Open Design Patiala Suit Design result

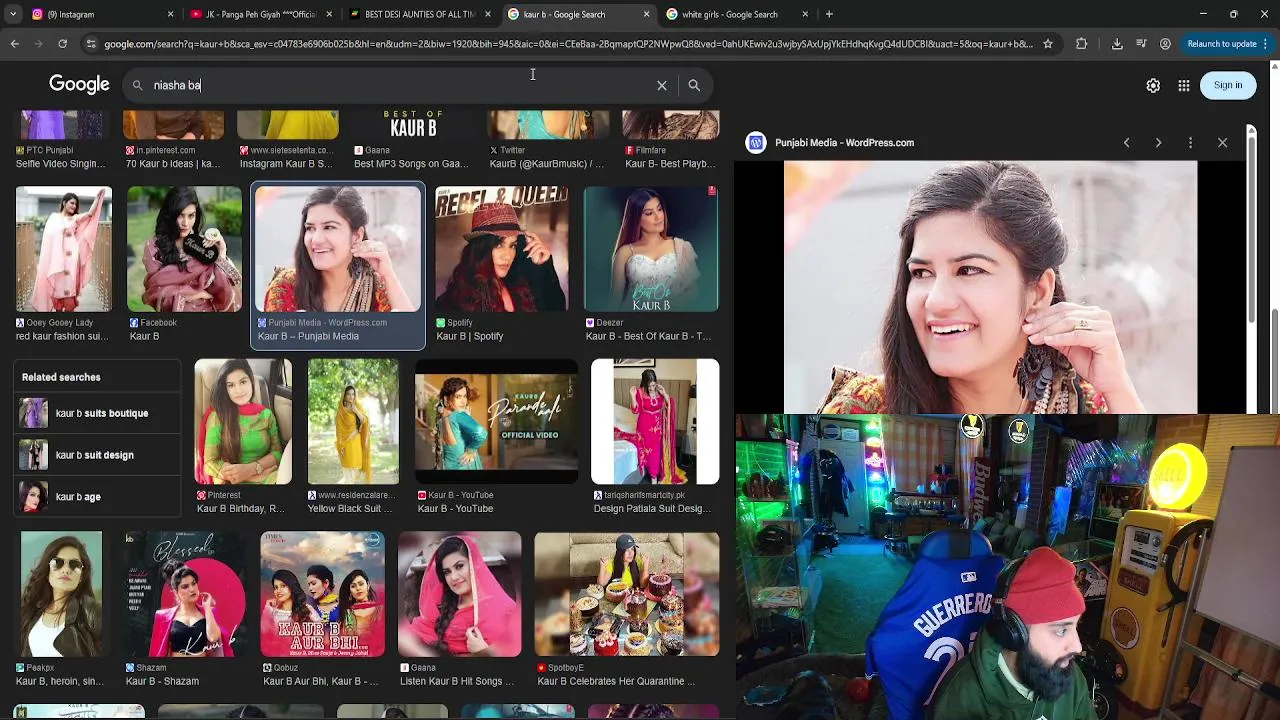pyautogui.click(x=655, y=422)
